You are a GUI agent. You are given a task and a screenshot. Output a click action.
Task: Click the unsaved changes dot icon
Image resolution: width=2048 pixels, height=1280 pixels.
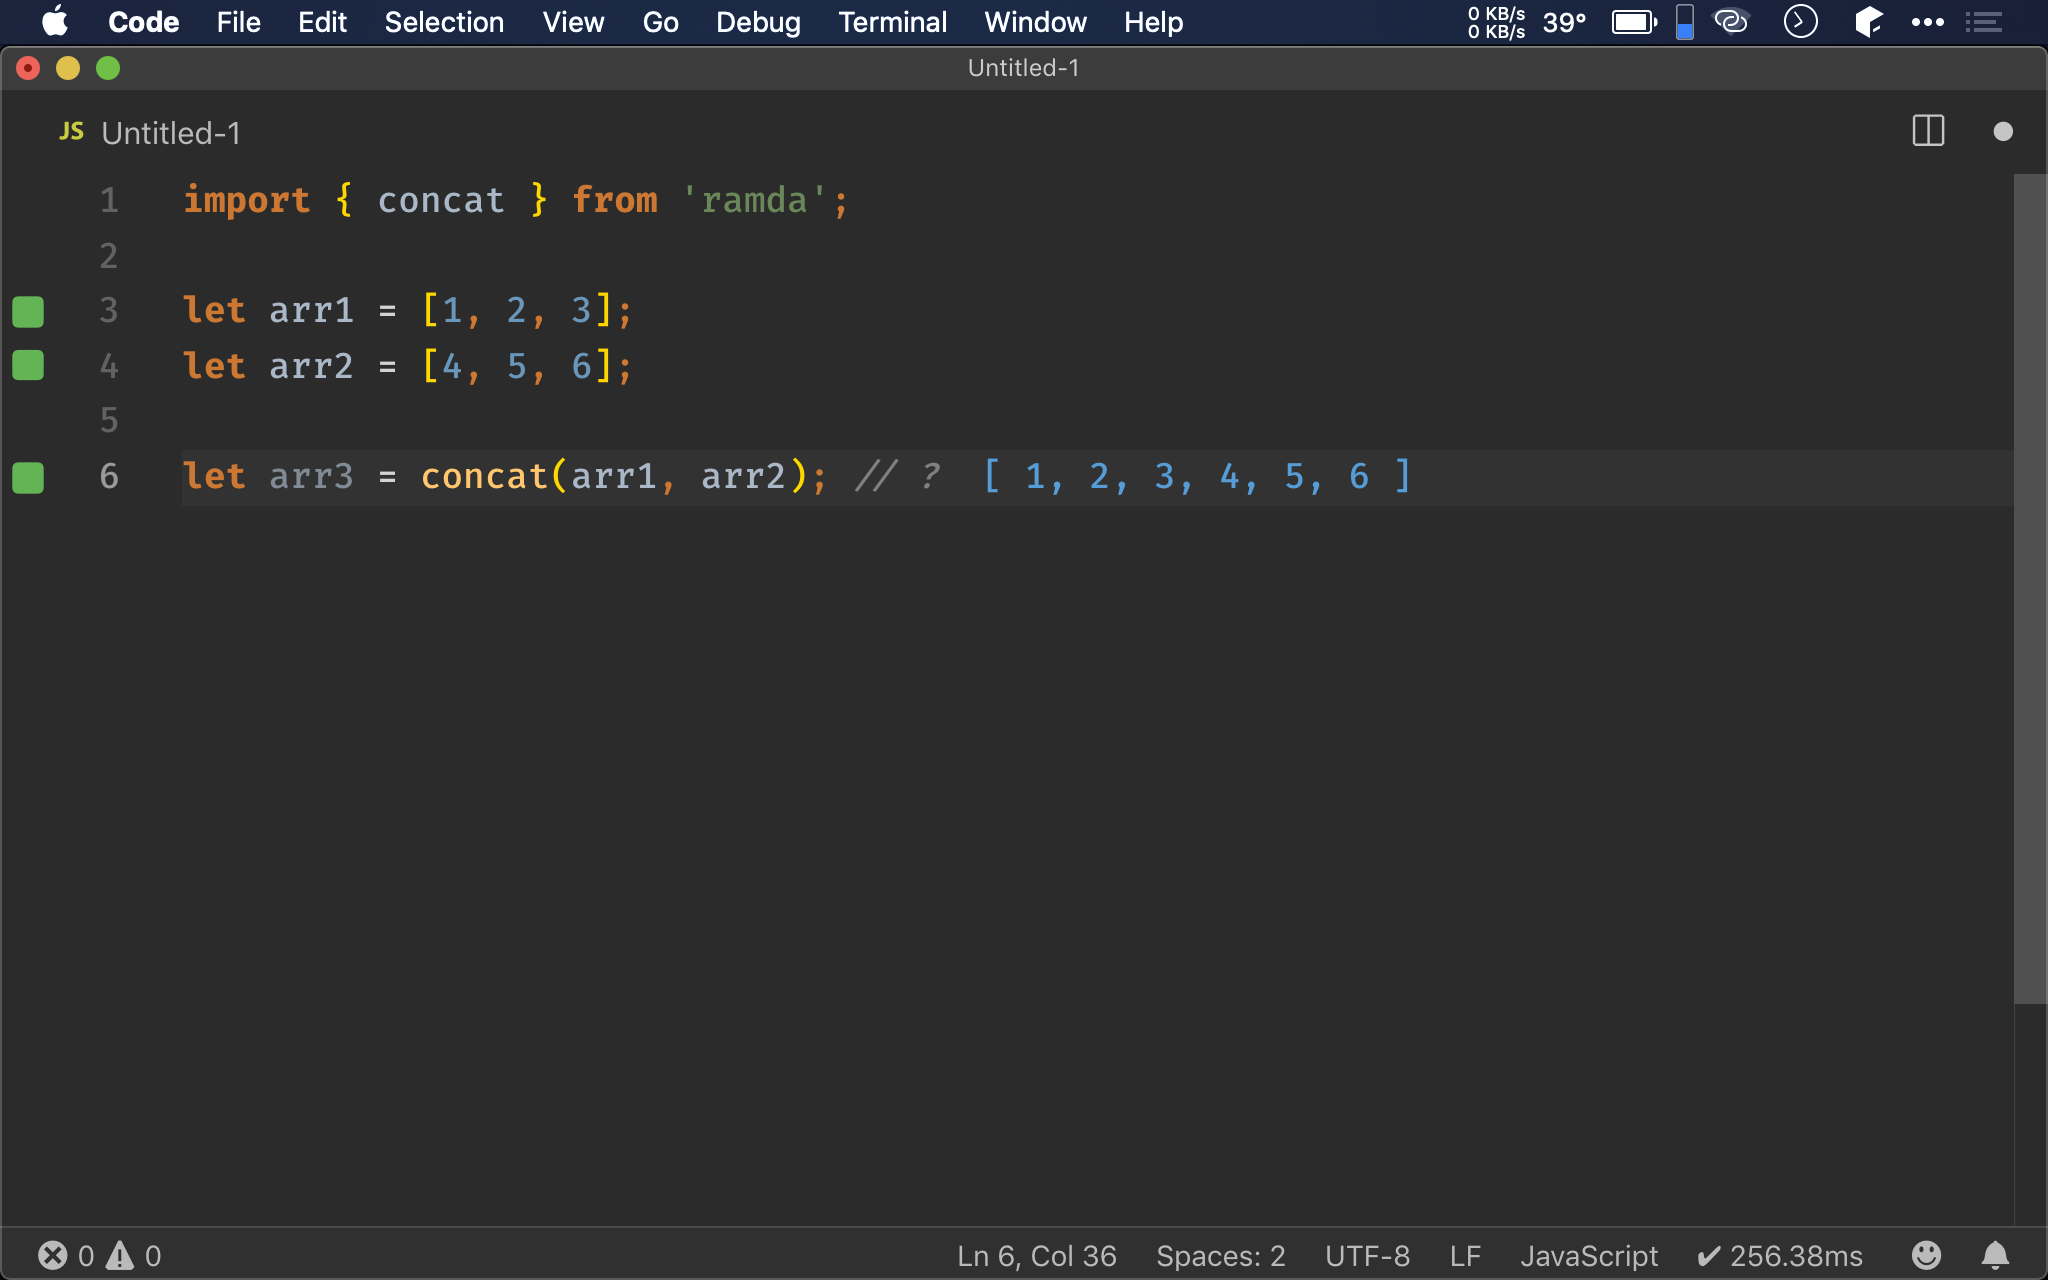click(2002, 131)
